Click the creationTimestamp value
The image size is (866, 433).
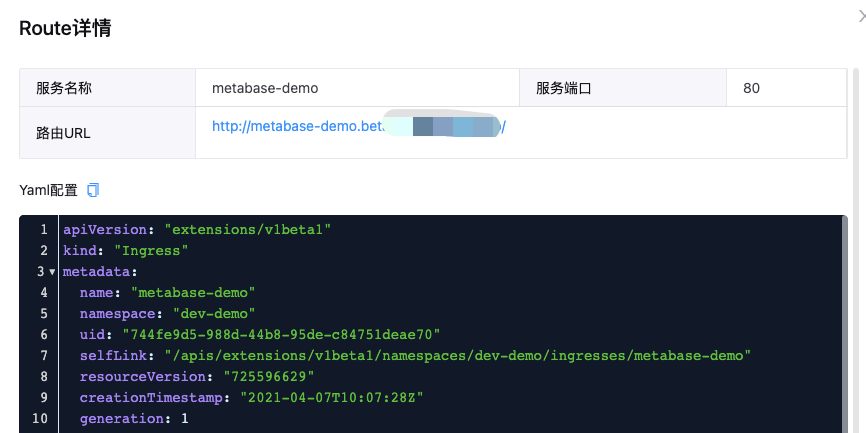(331, 398)
